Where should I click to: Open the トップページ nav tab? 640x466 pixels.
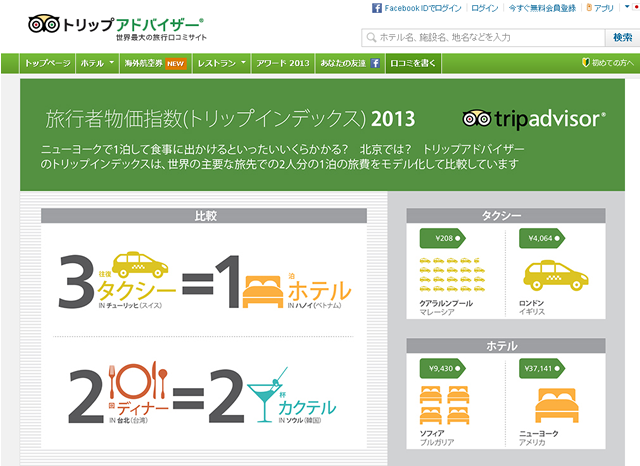(x=46, y=62)
